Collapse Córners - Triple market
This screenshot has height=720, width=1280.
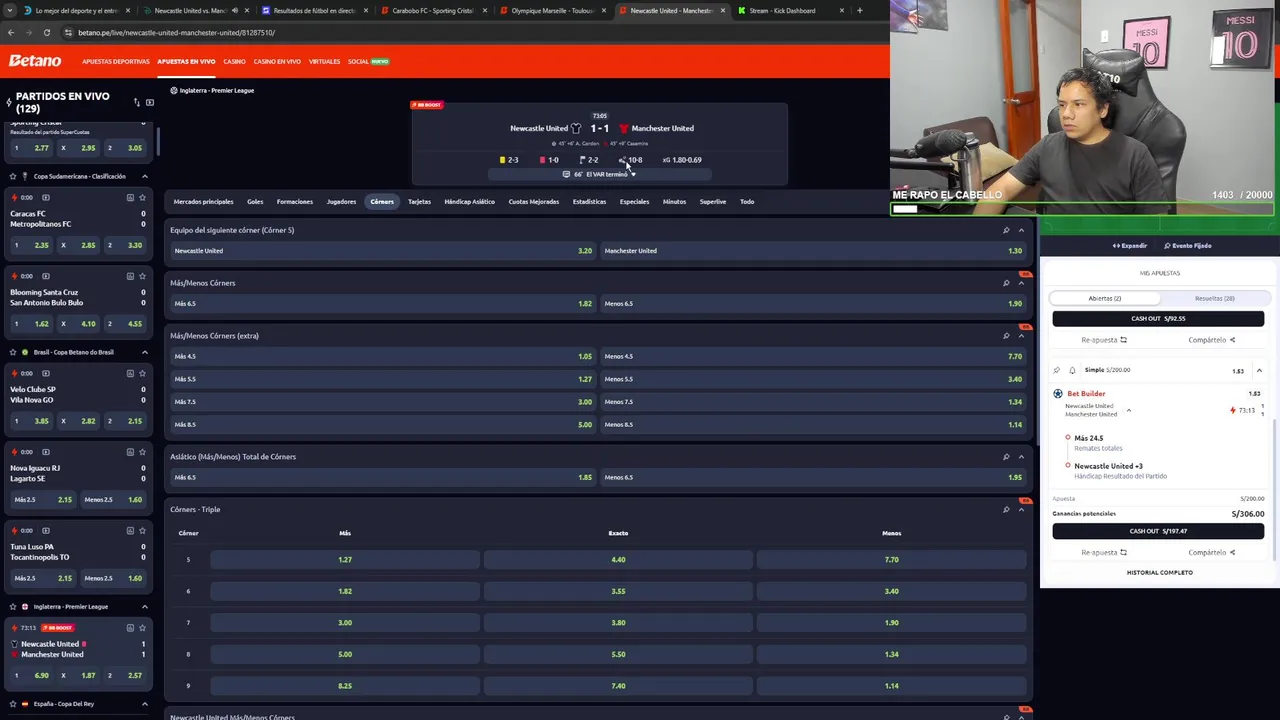pos(1021,510)
